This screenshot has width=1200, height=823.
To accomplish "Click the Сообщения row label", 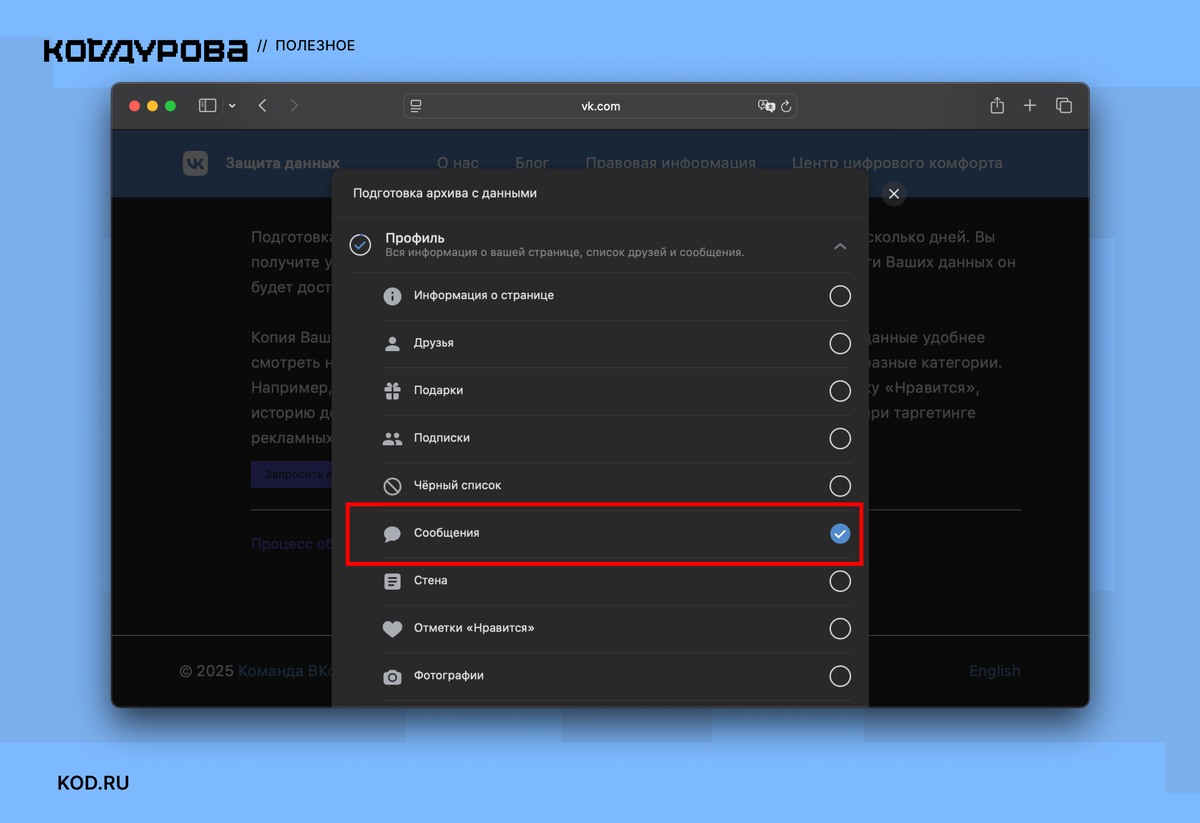I will click(447, 533).
